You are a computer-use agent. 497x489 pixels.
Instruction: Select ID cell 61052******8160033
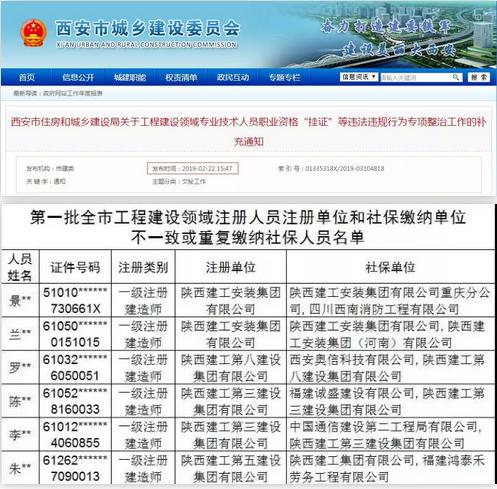pos(75,401)
